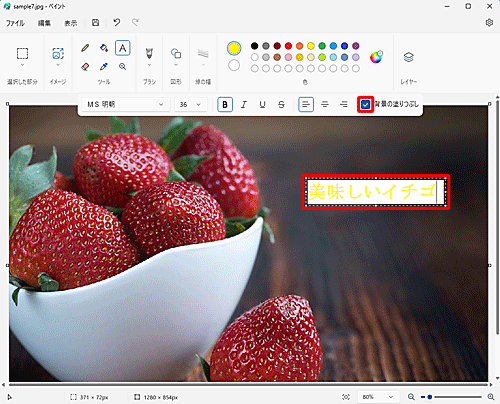Image resolution: width=500 pixels, height=404 pixels.
Task: Expand the image tools chevron
Action: [58, 65]
